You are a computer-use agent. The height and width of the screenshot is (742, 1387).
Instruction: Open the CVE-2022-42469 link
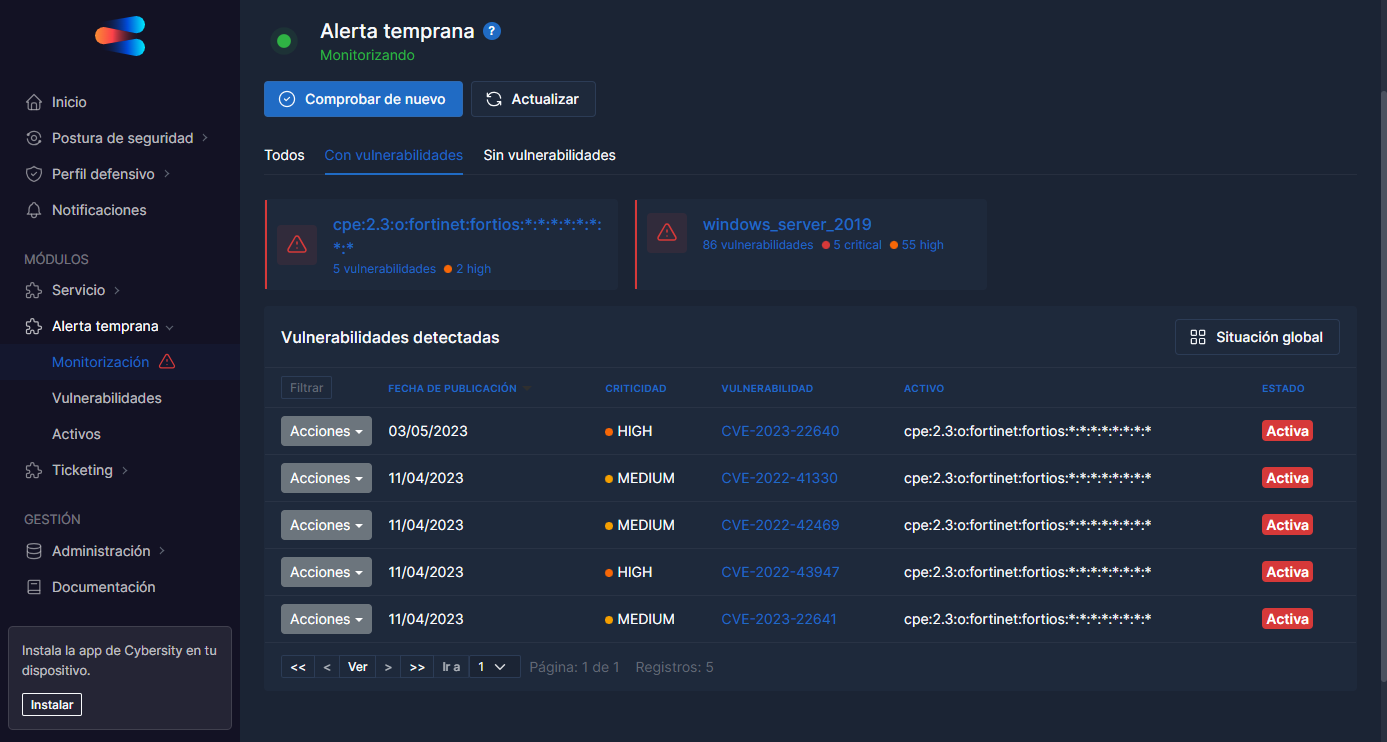(780, 525)
